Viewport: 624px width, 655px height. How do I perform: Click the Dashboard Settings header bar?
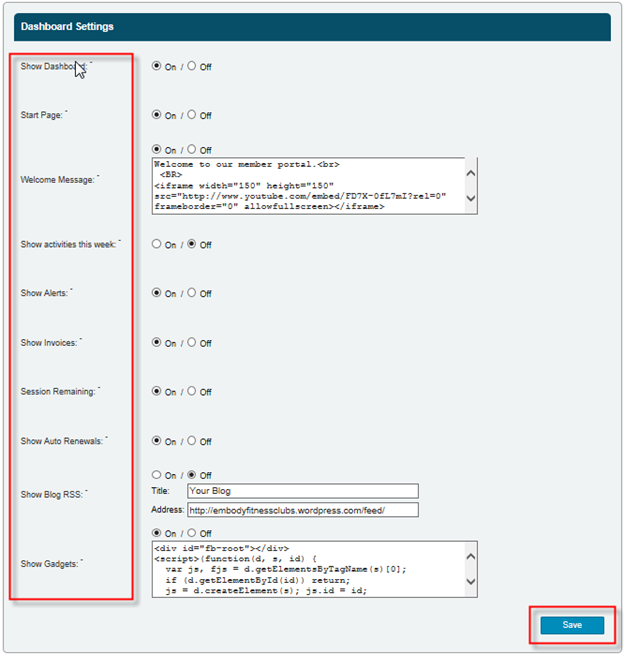tap(311, 27)
